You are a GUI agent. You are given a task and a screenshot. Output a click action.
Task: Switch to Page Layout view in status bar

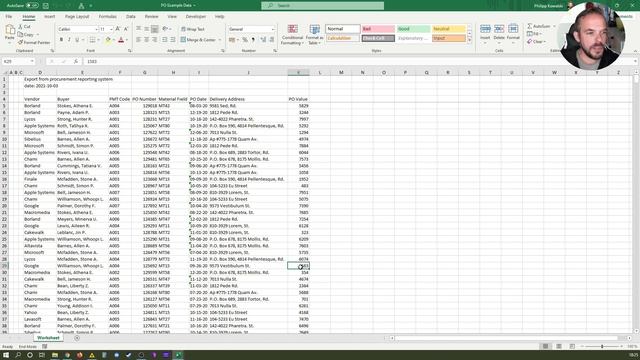click(x=559, y=346)
